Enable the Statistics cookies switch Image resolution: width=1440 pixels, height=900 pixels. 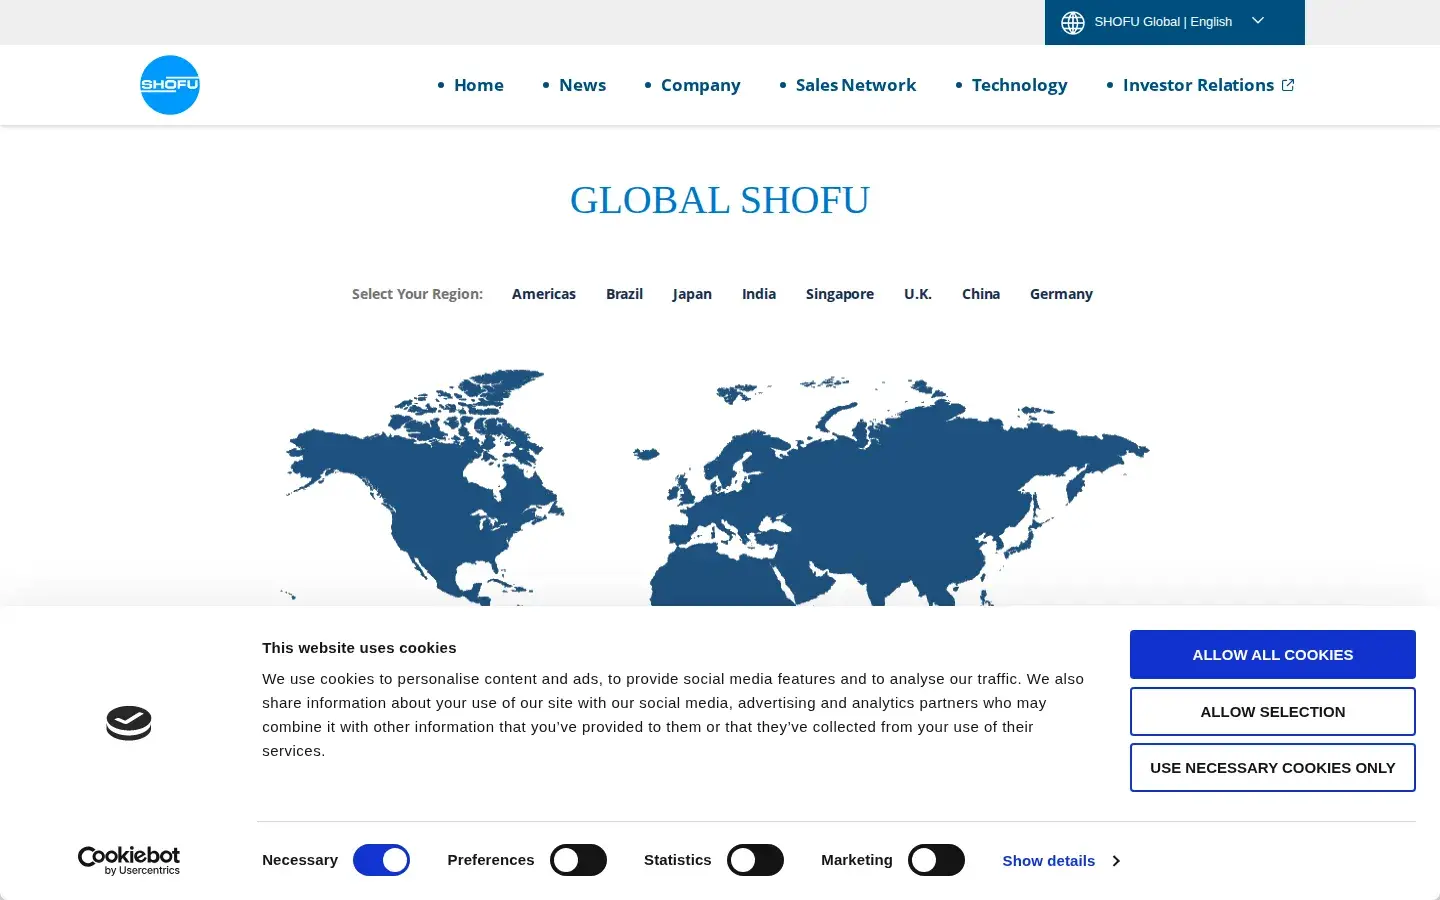point(755,860)
